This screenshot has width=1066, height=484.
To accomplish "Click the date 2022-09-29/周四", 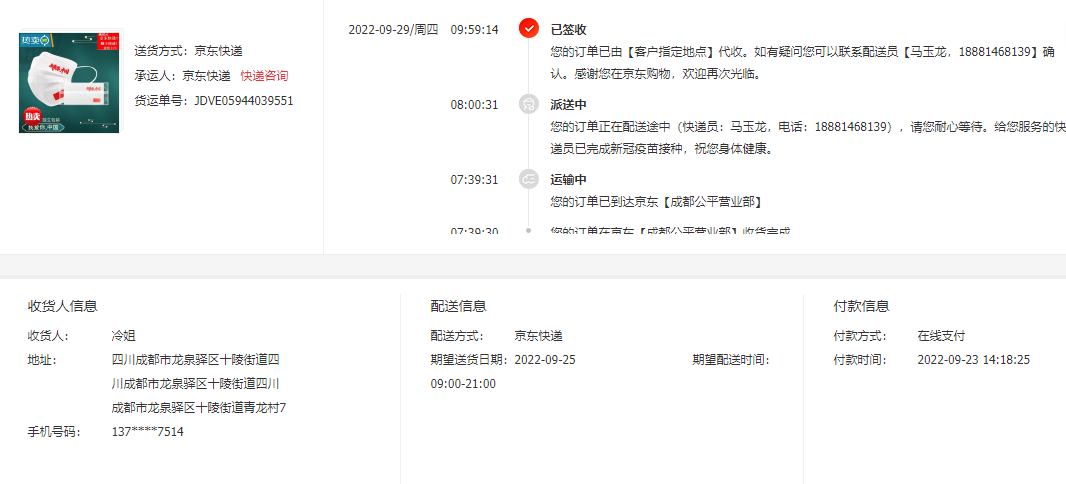I will coord(393,29).
